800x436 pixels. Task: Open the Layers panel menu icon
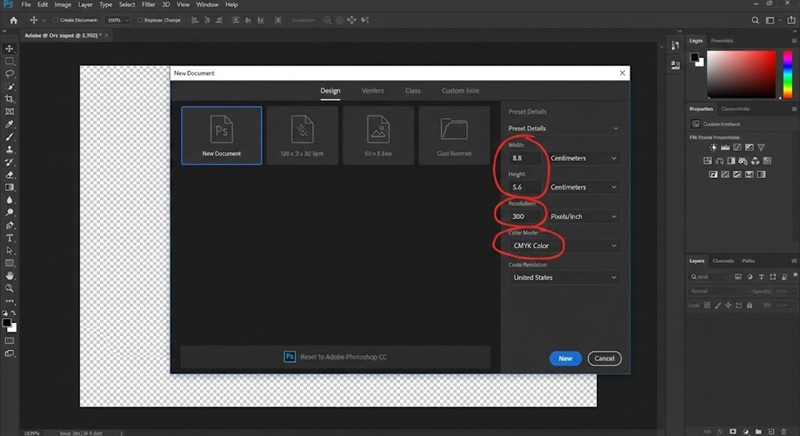click(794, 261)
